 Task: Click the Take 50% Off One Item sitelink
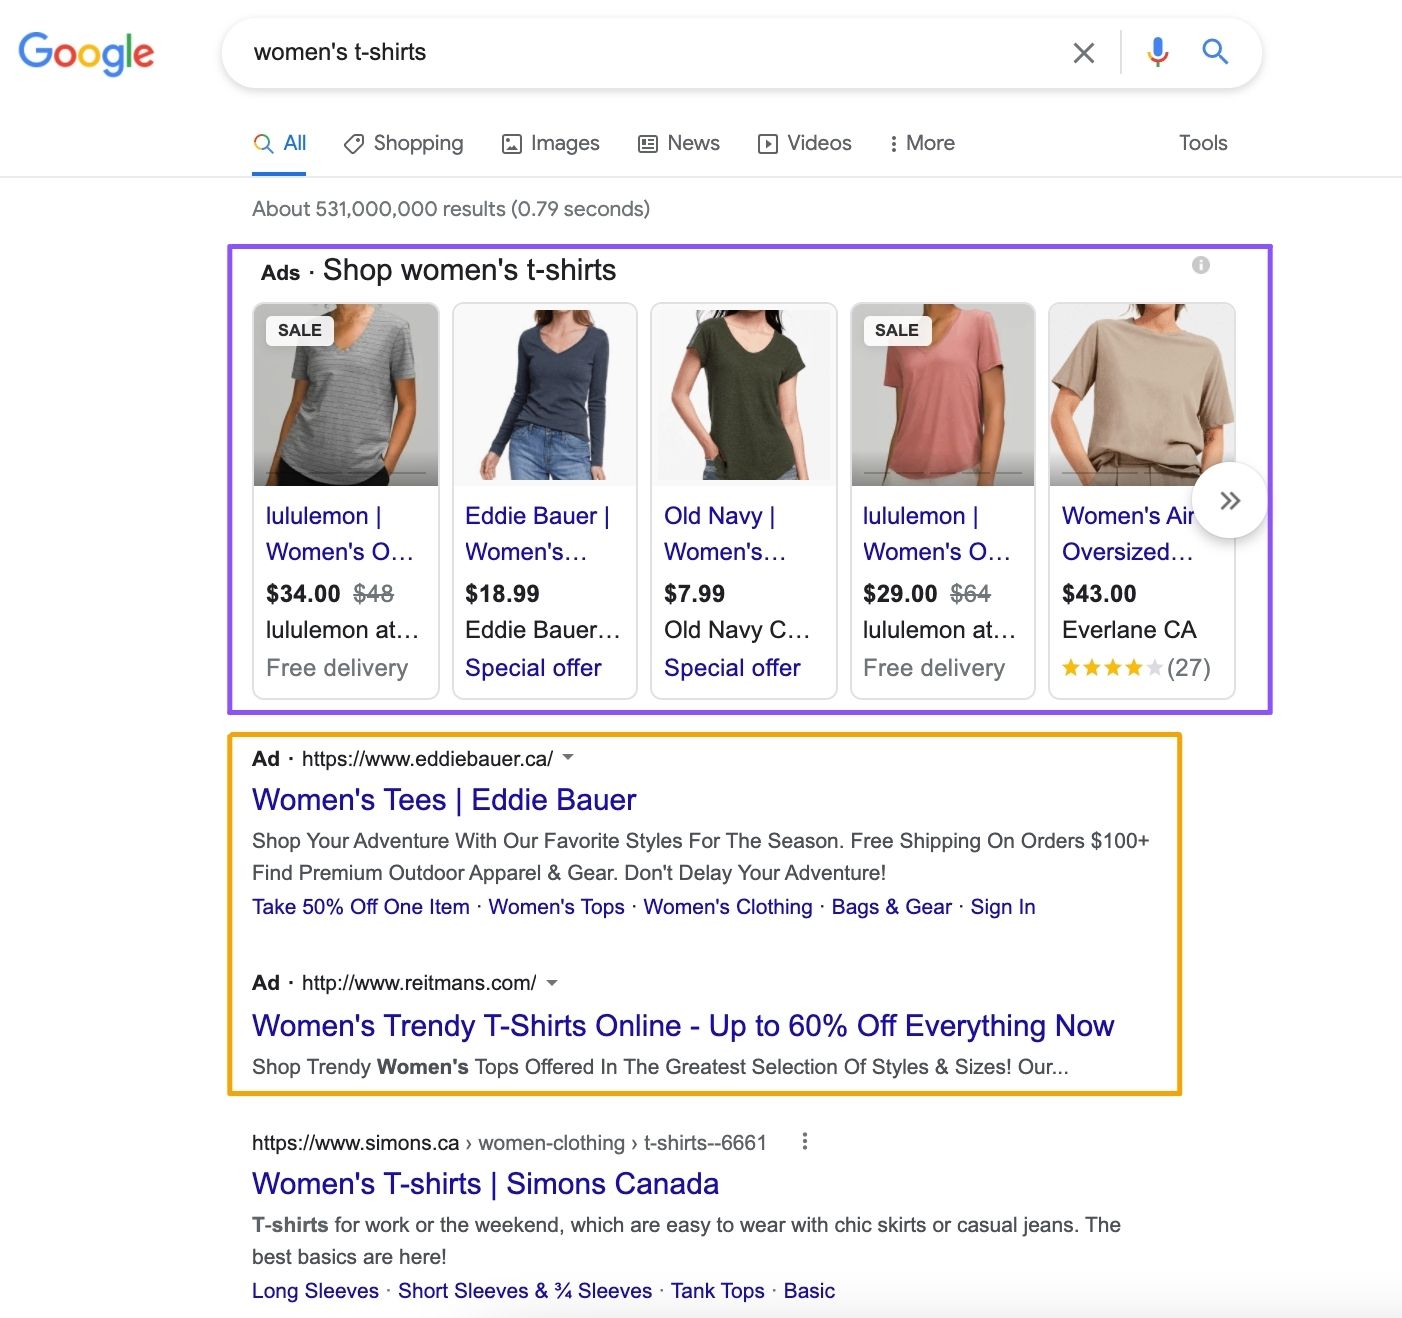tap(359, 907)
